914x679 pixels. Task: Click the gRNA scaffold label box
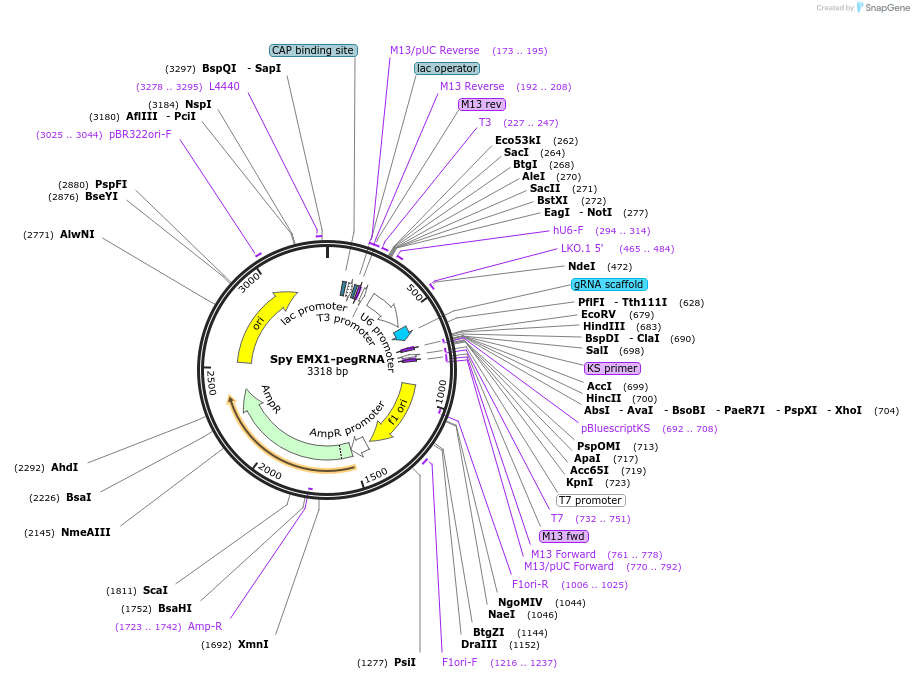pyautogui.click(x=609, y=284)
